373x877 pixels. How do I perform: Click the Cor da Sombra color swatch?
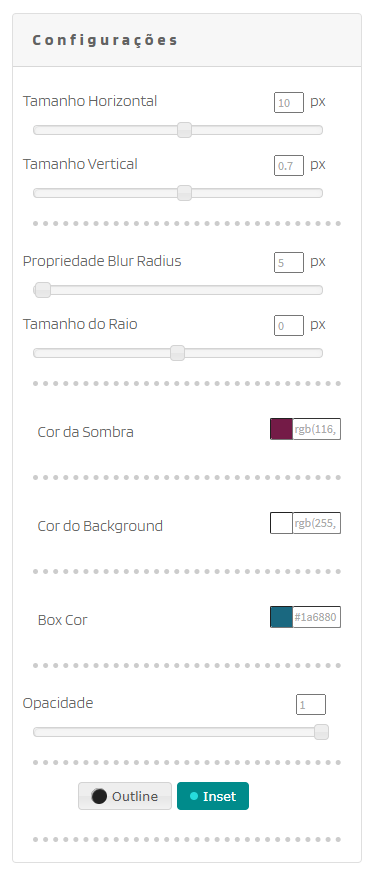point(281,429)
